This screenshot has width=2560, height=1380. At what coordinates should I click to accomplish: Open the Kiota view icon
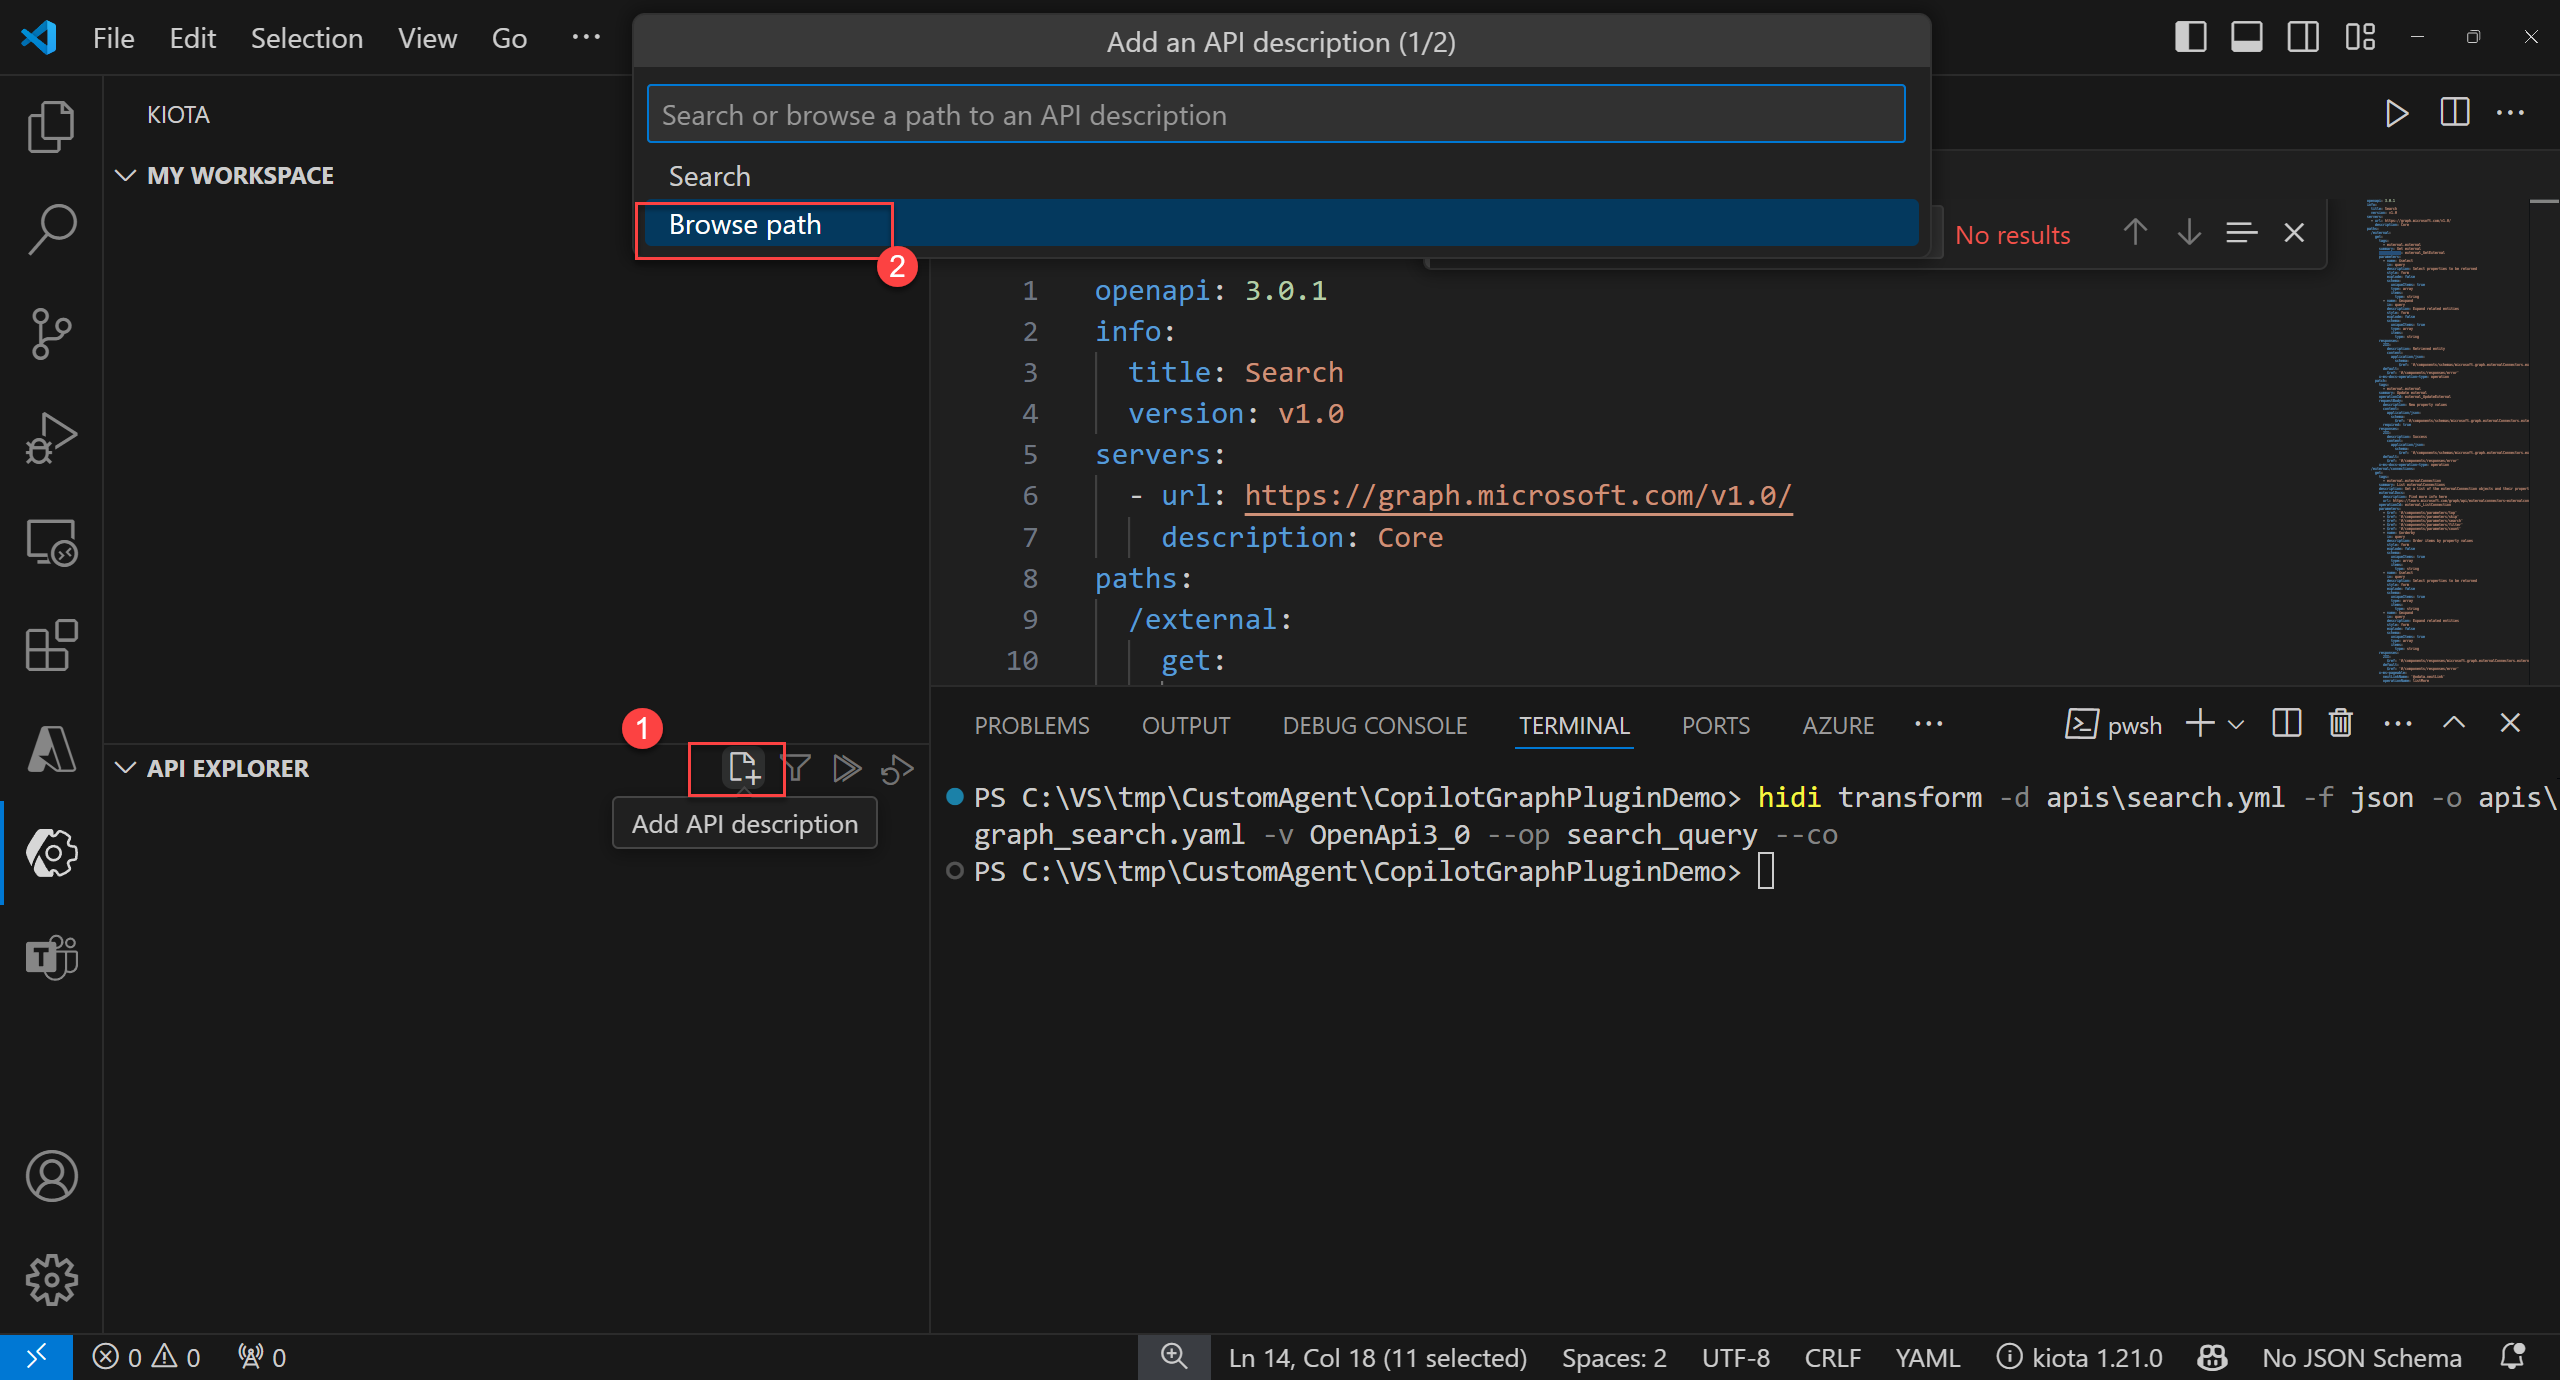(x=51, y=853)
